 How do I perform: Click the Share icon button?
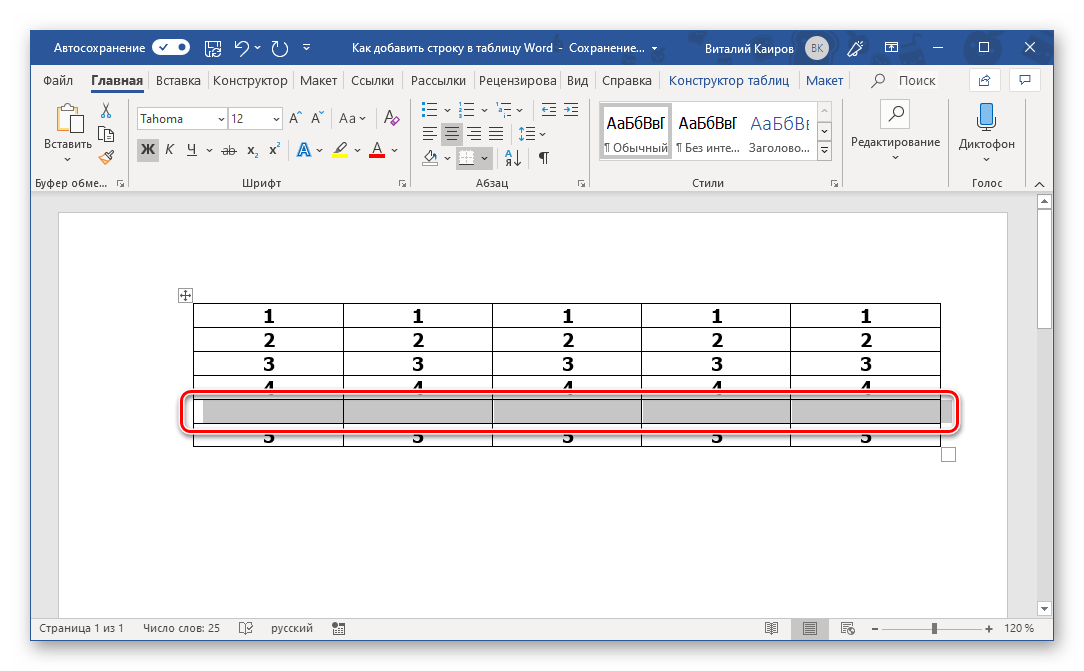(x=984, y=80)
